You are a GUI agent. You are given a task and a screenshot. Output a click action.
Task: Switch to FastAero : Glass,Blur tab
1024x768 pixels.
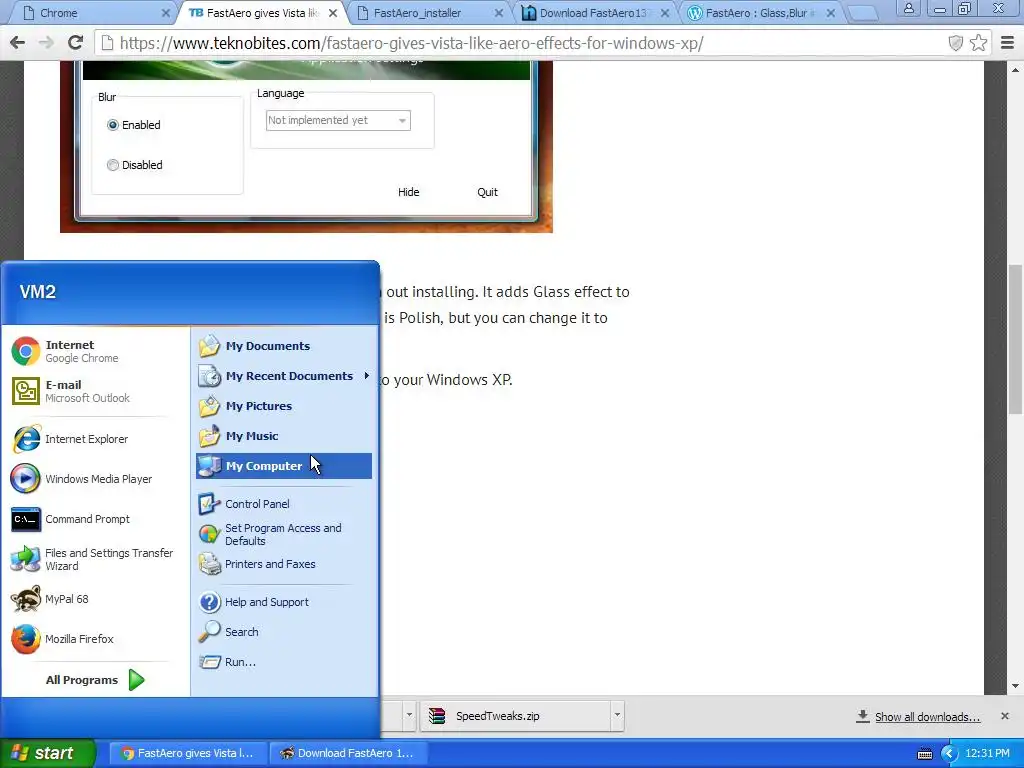click(x=758, y=13)
